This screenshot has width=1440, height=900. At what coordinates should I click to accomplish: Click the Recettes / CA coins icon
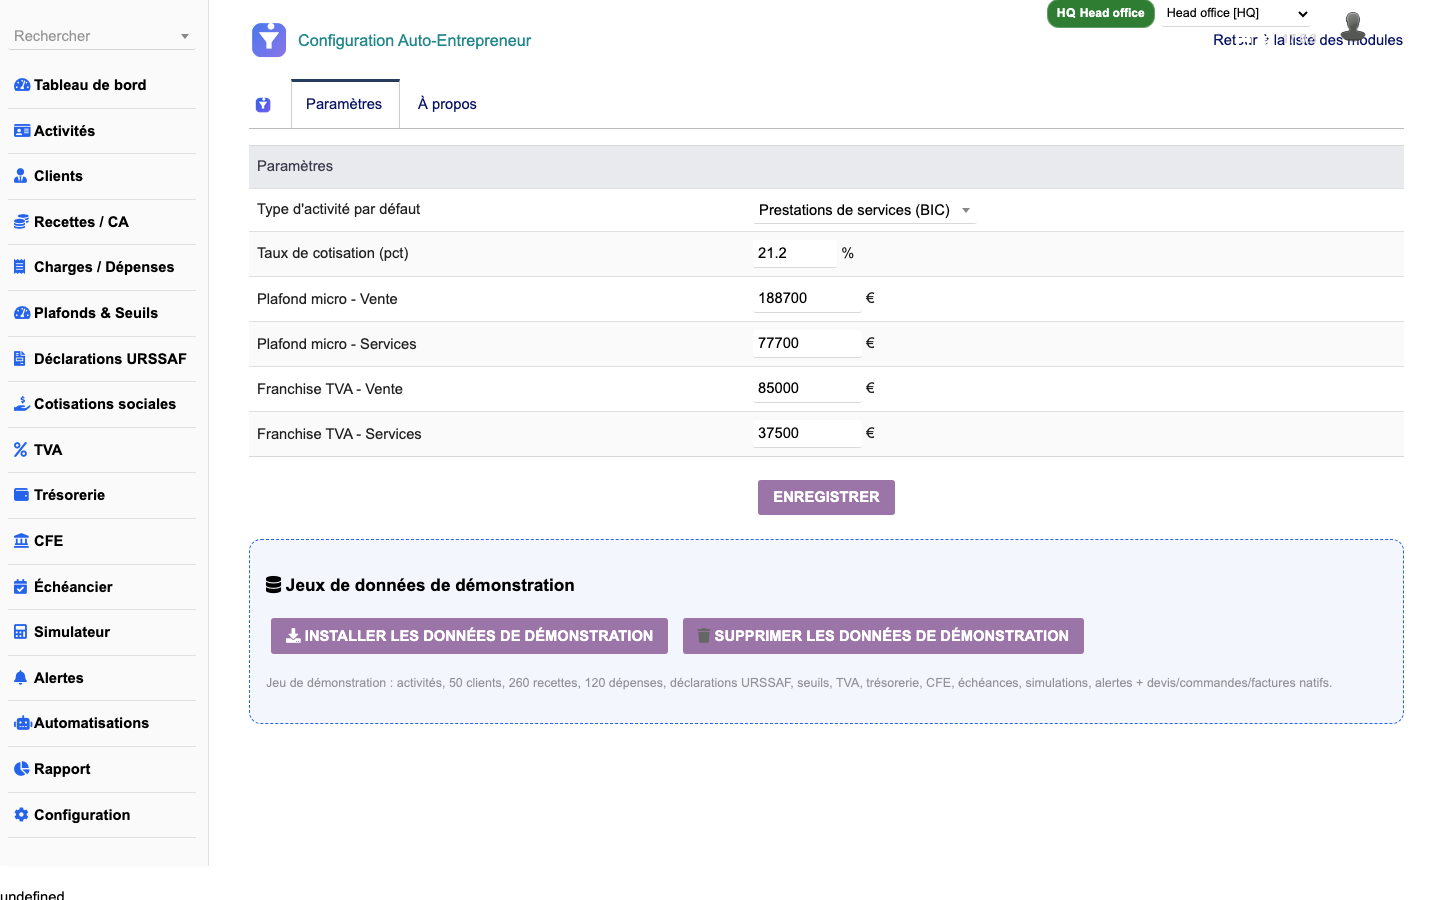[x=21, y=222]
